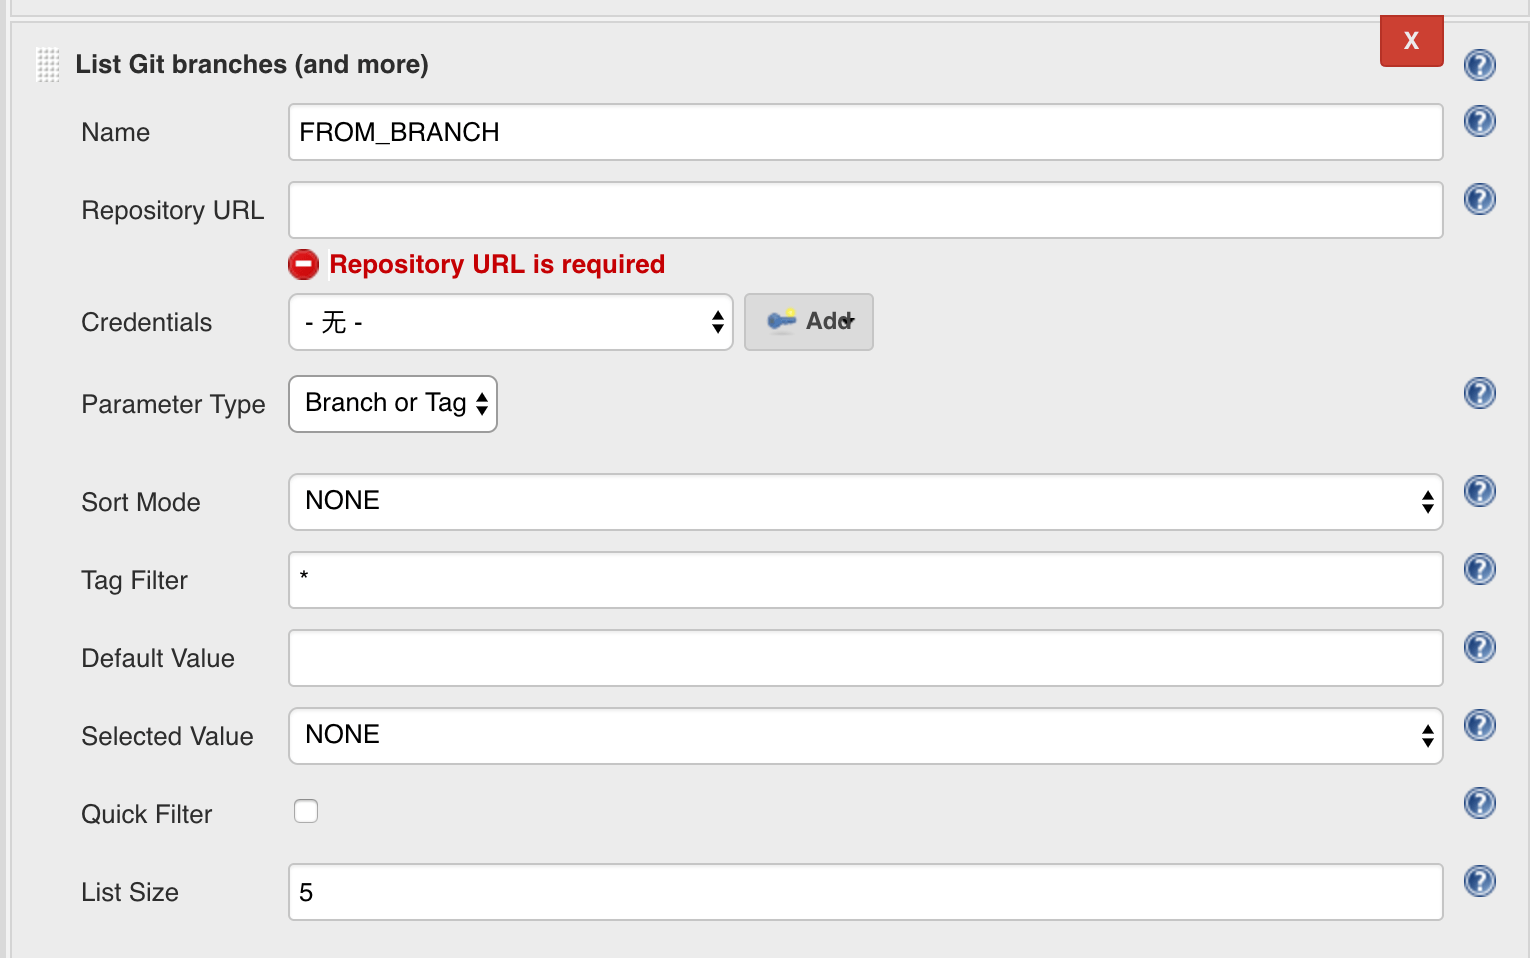Click inside the Repository URL input
Viewport: 1530px width, 958px height.
[865, 210]
